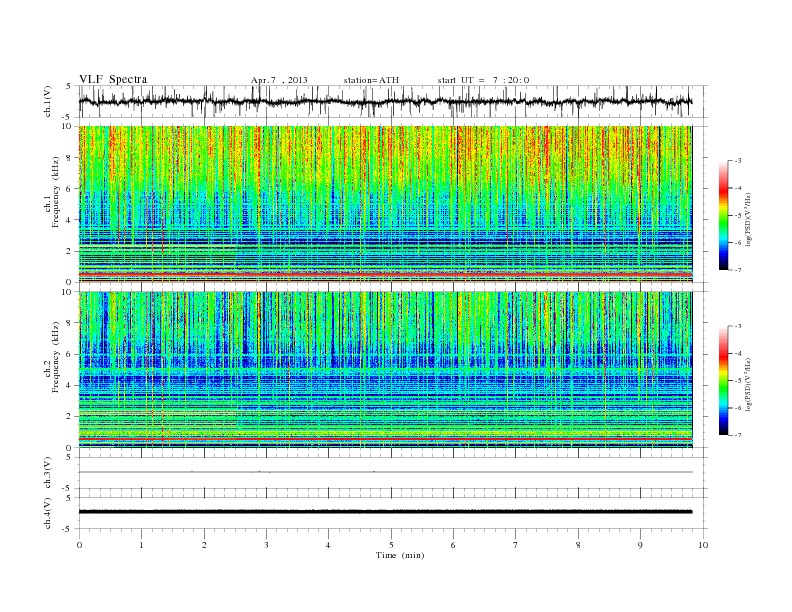Click the "-5" label on ch.2 colorbar
792x612 pixels.
(738, 380)
